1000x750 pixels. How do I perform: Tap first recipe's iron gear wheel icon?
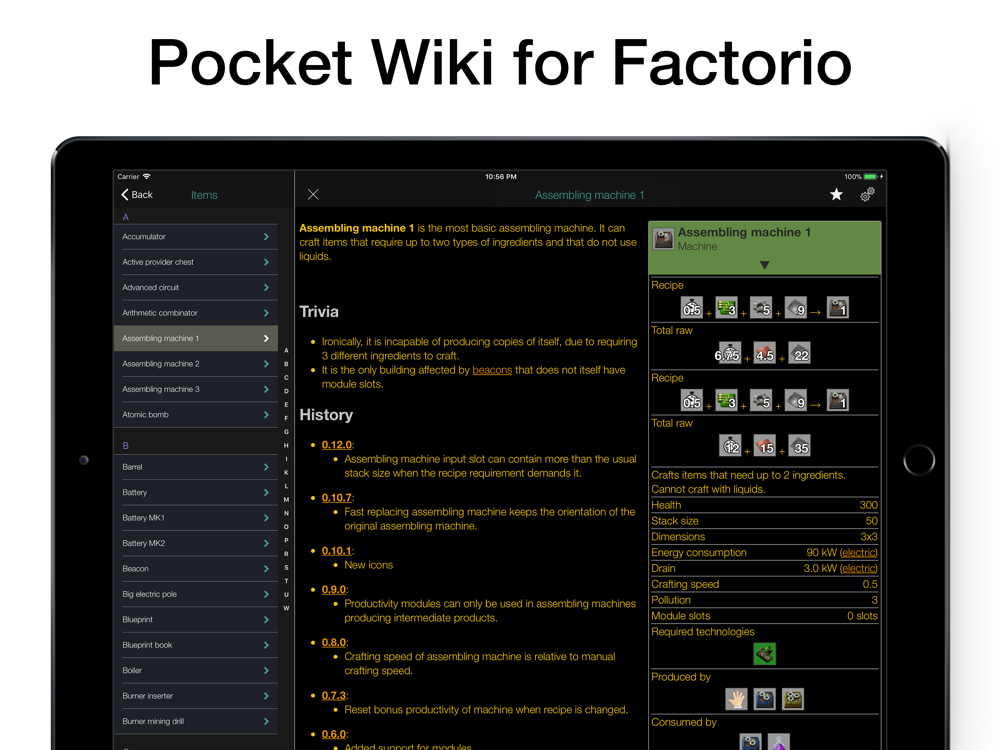(761, 308)
